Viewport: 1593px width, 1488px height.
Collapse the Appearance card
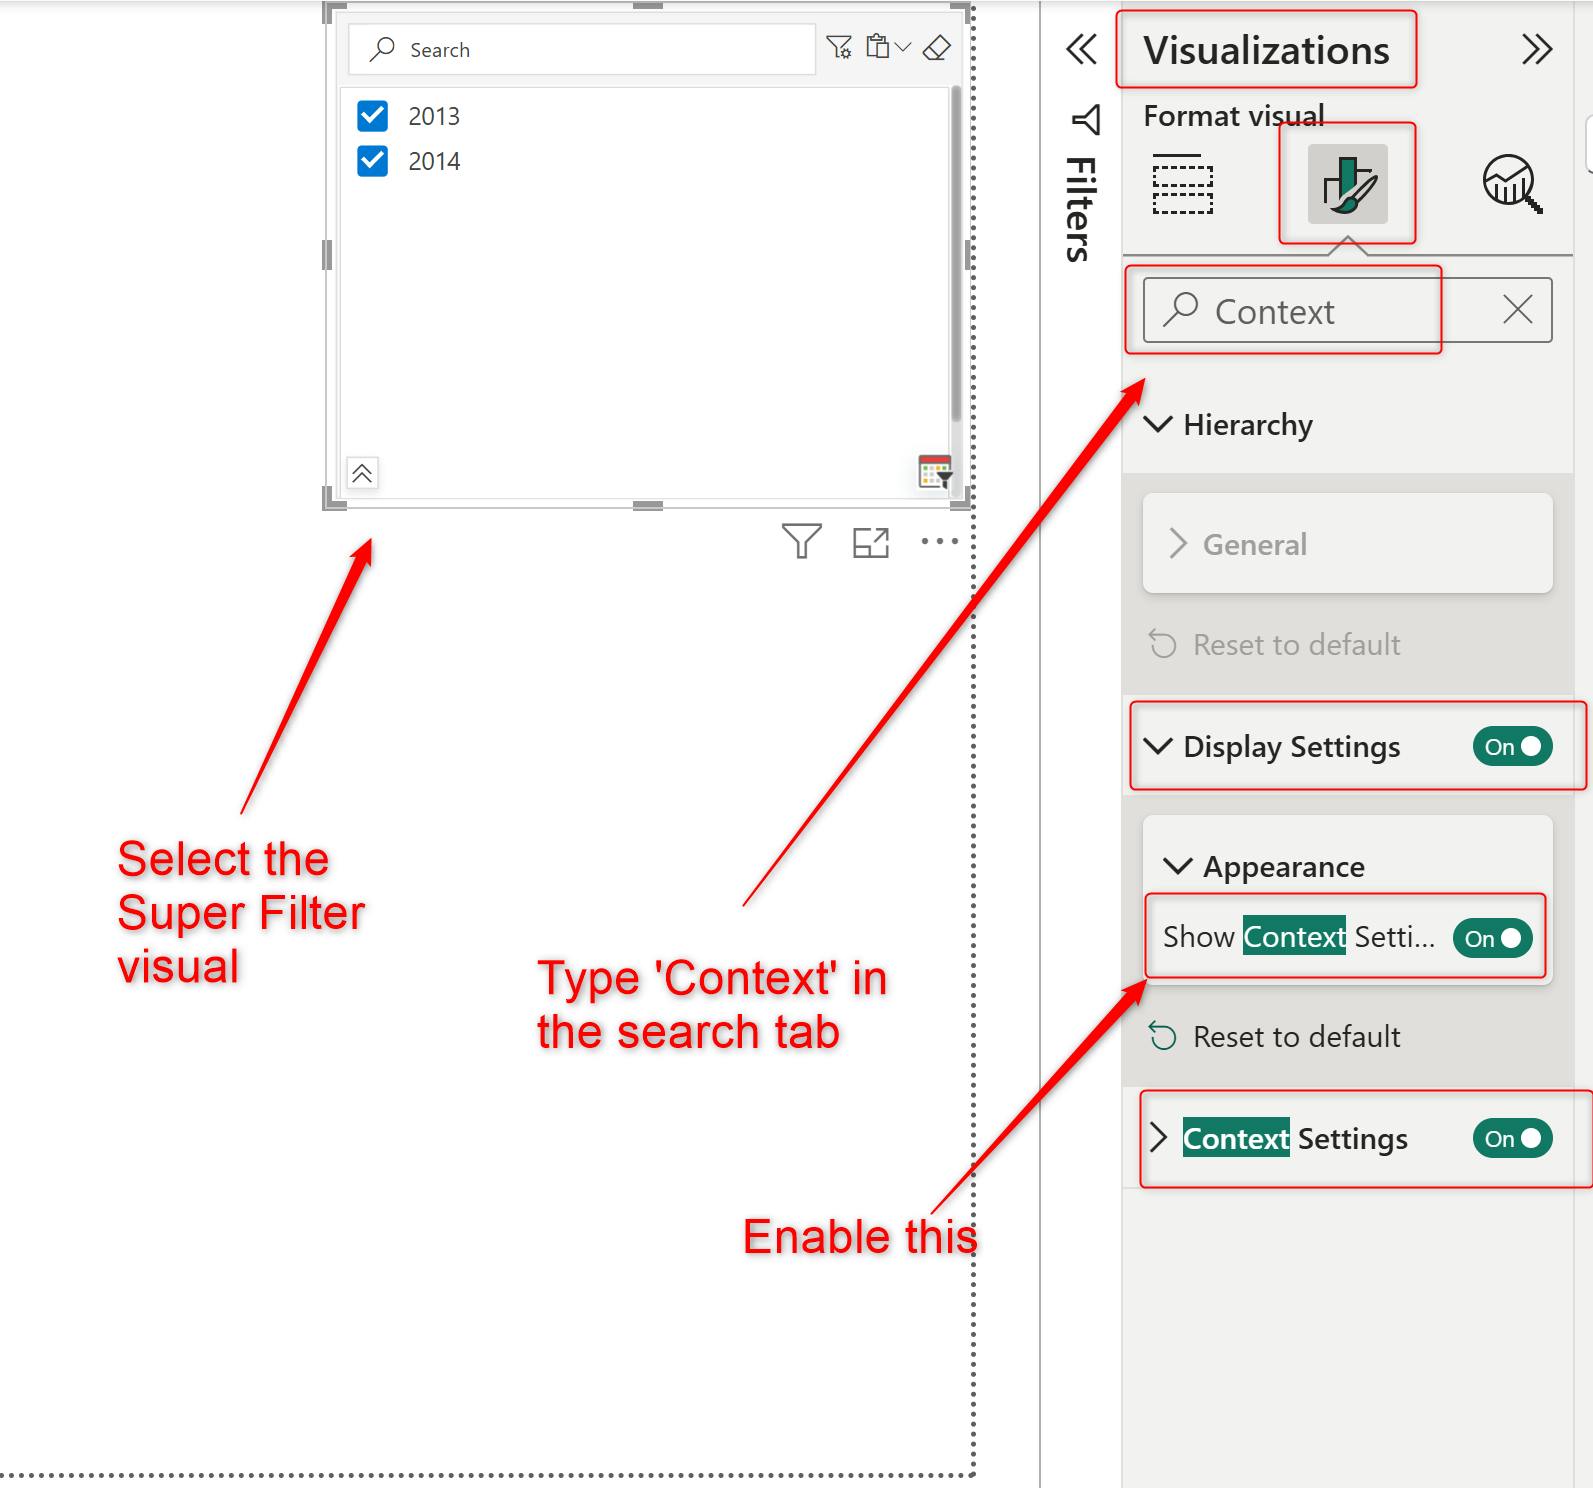coord(1178,866)
